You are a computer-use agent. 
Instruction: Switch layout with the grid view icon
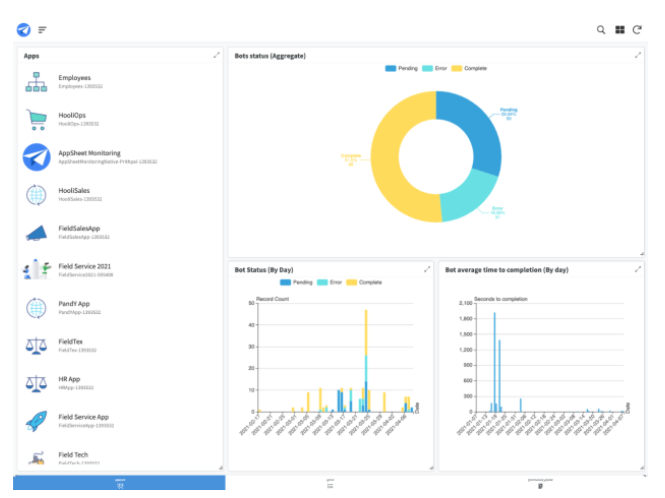pyautogui.click(x=620, y=30)
